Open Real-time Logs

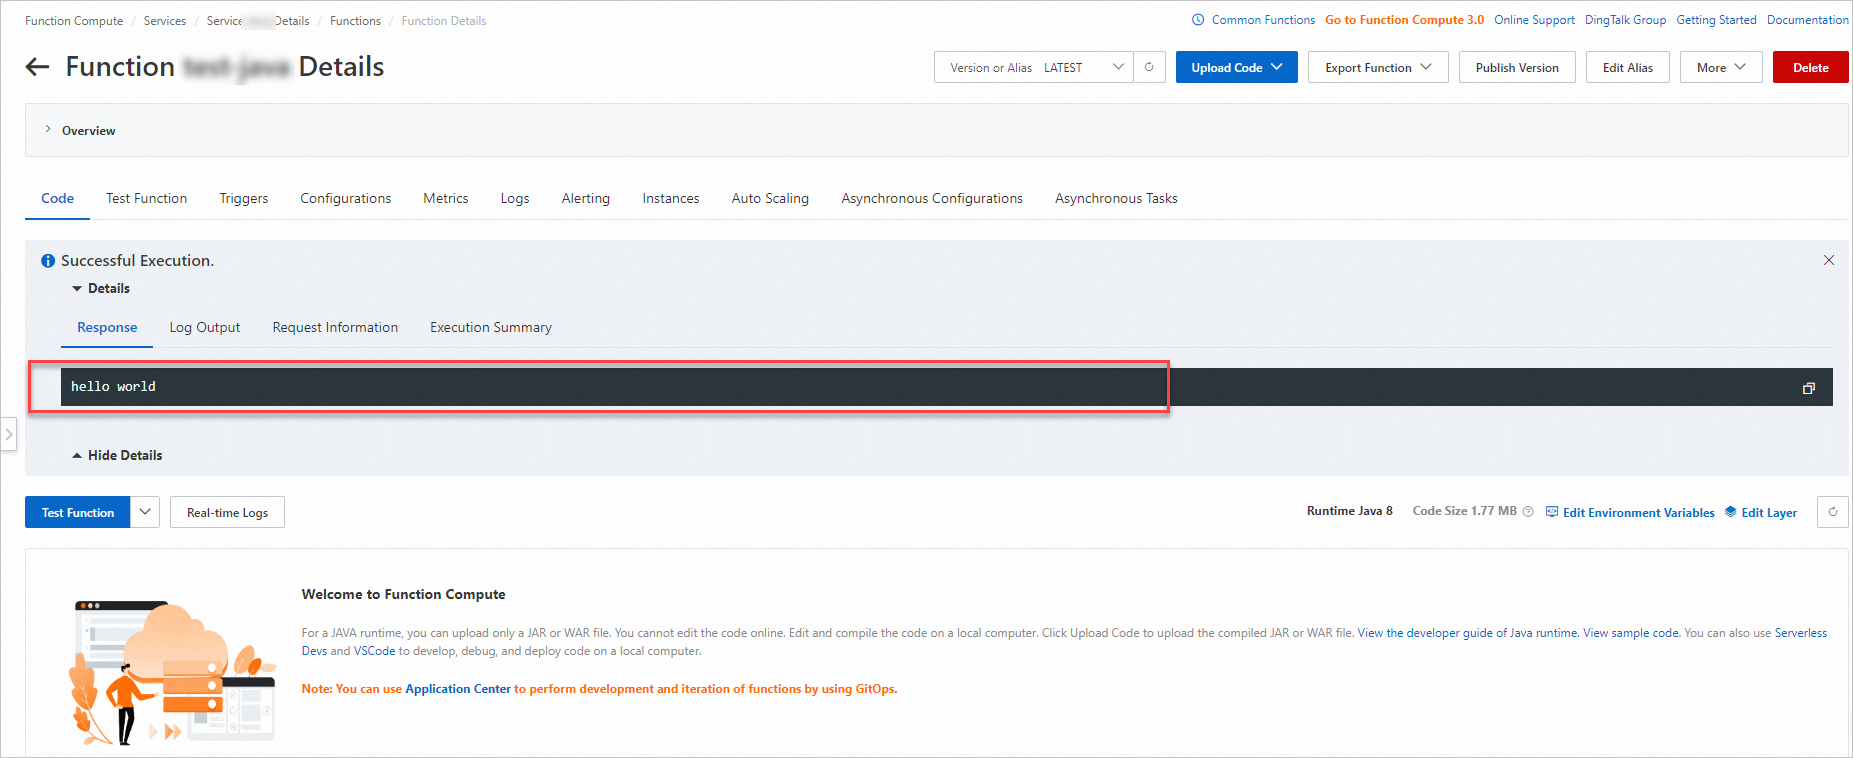coord(228,512)
